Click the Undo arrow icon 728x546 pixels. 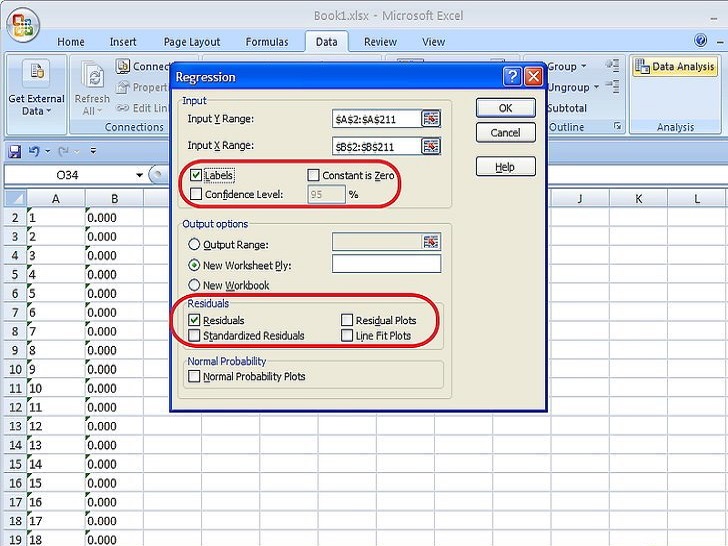click(x=34, y=151)
